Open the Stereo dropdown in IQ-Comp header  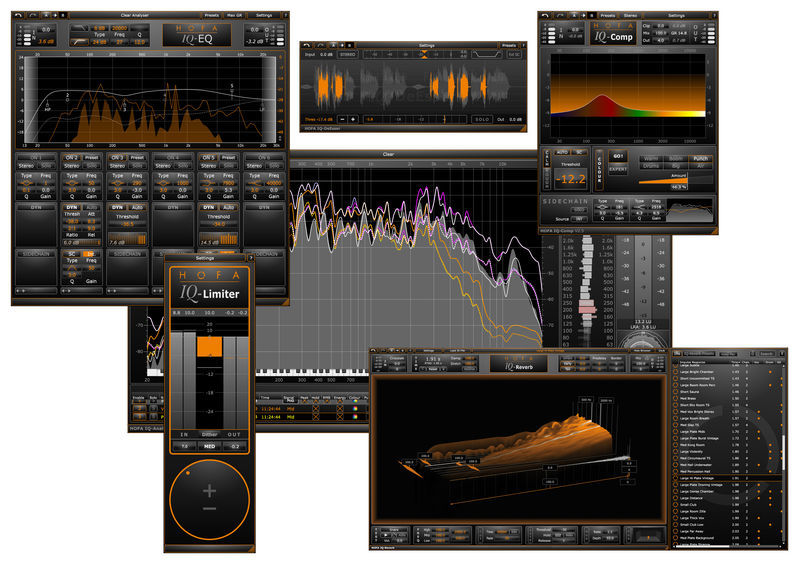pyautogui.click(x=631, y=15)
